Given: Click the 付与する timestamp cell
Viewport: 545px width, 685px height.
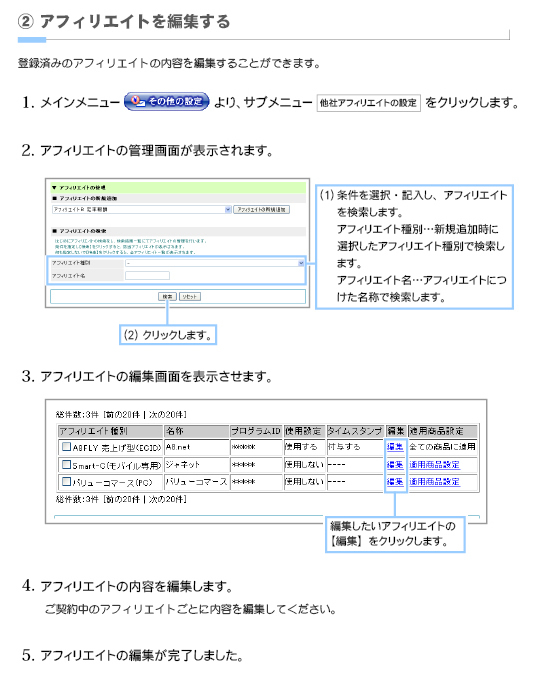Looking at the screenshot, I should [x=355, y=447].
